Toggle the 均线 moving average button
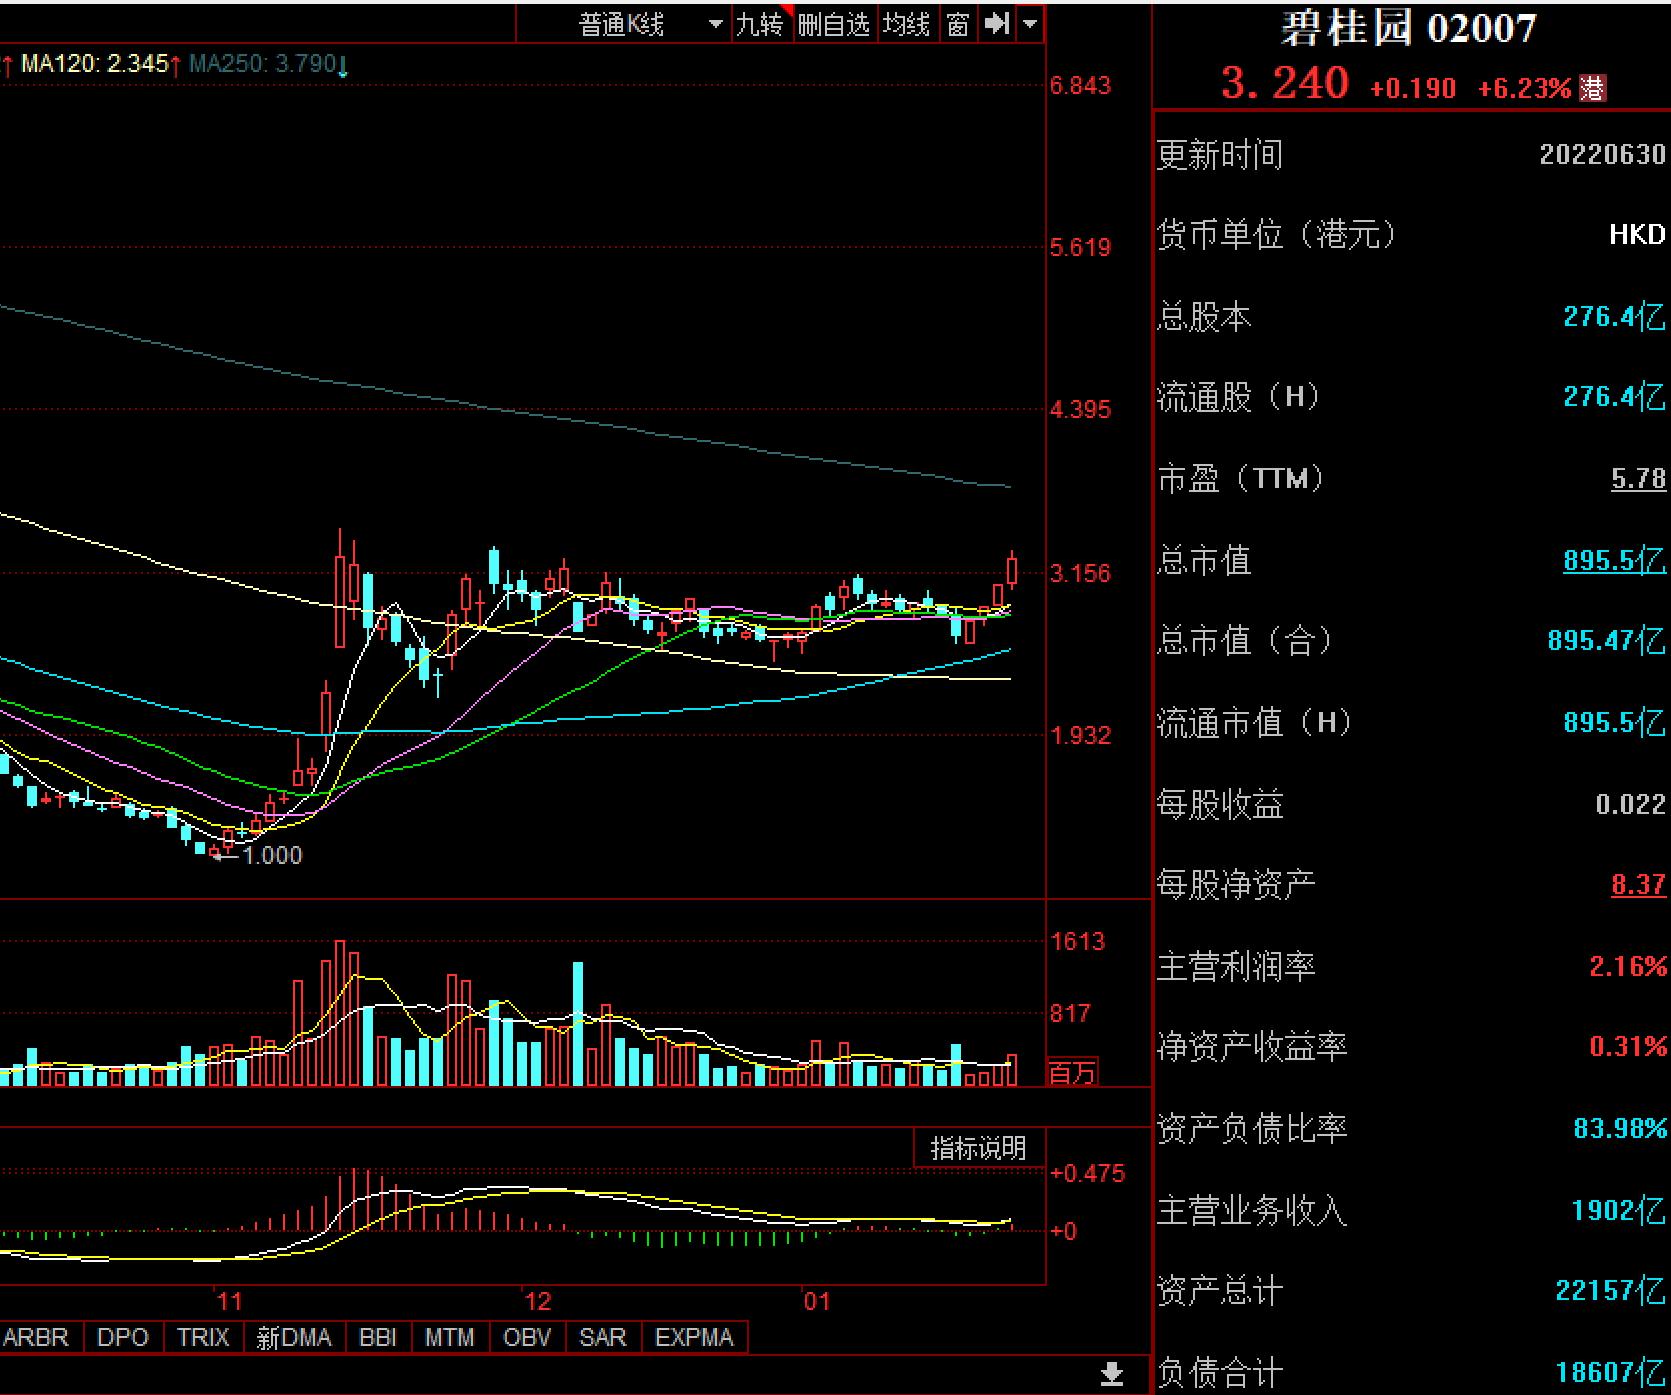 pos(907,24)
